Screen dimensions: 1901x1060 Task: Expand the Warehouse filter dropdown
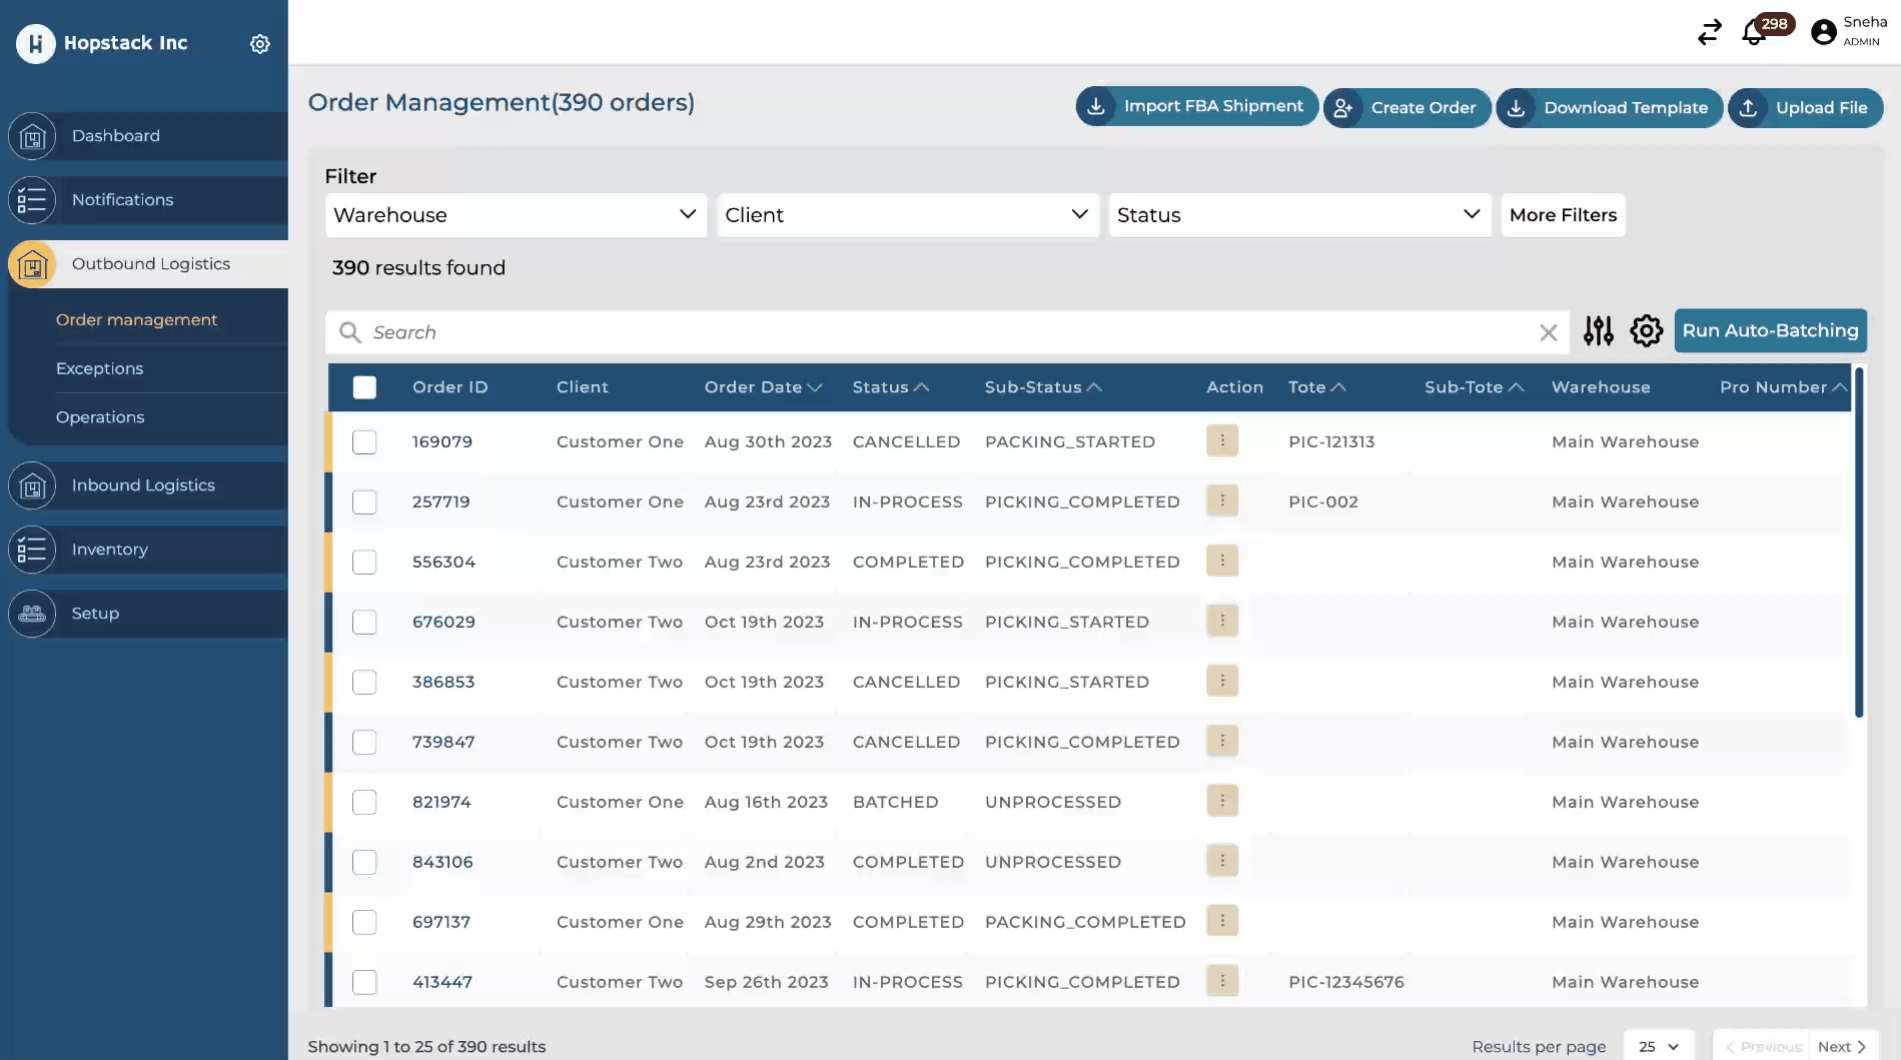click(x=515, y=215)
